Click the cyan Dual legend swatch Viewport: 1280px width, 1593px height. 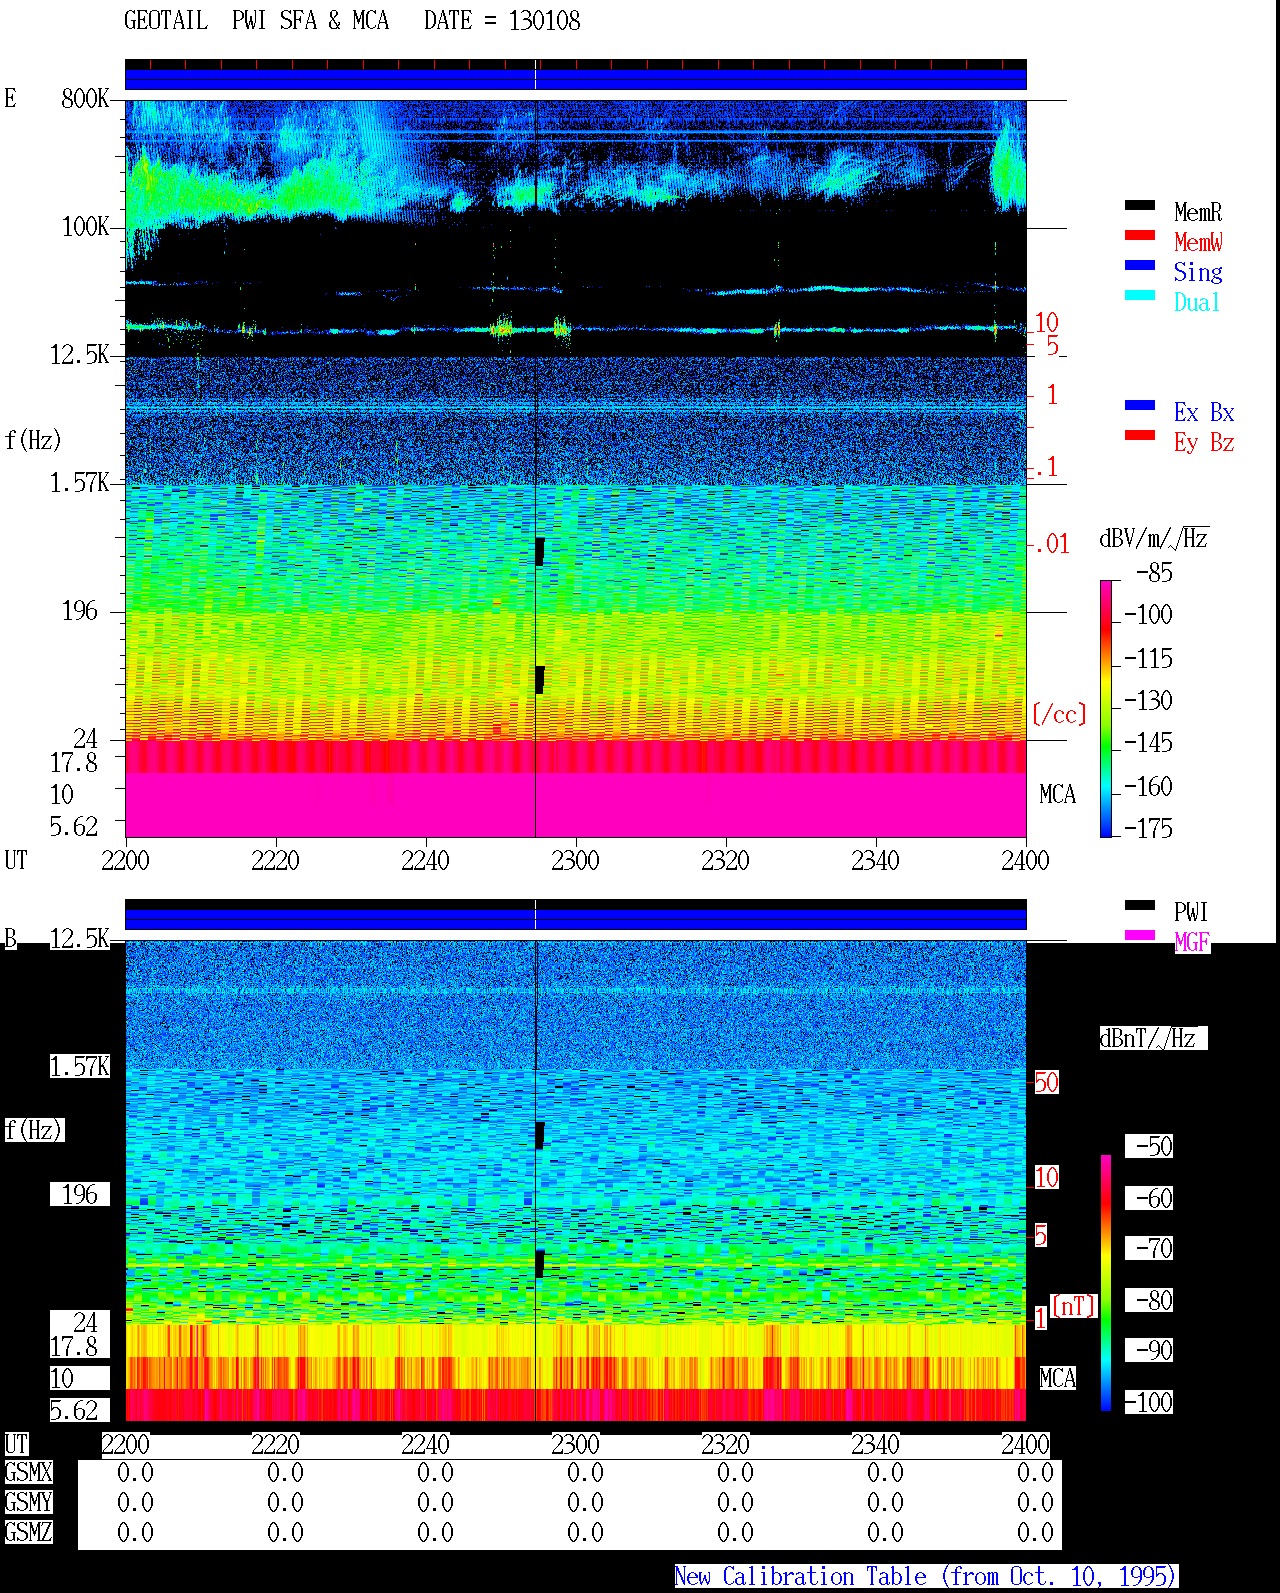(x=1140, y=295)
